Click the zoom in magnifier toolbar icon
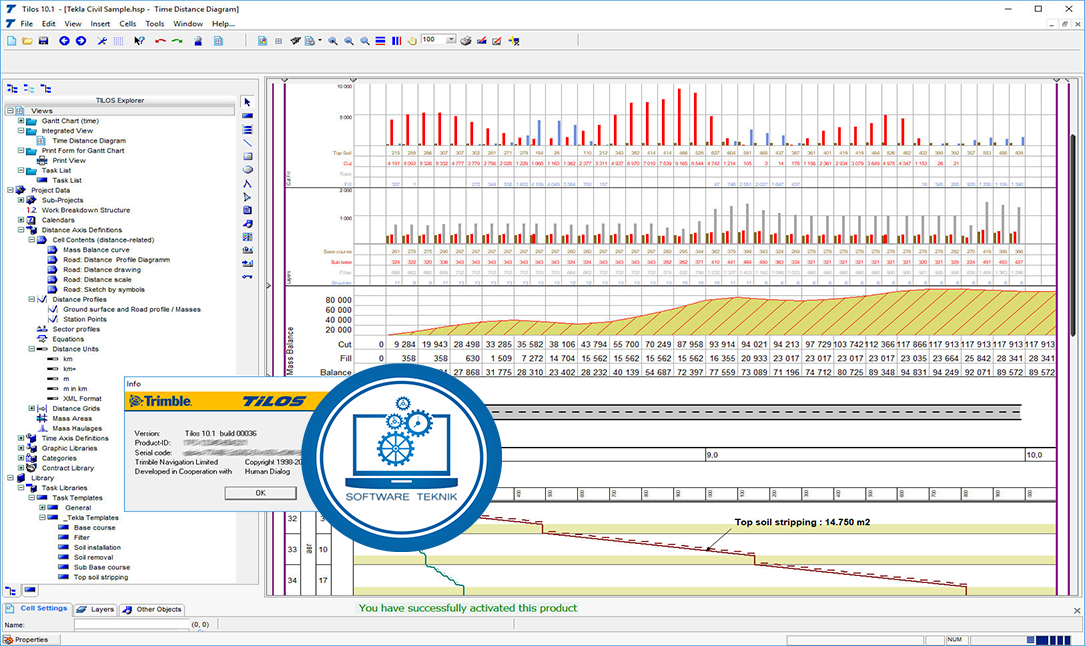The width and height of the screenshot is (1085, 646). (x=333, y=41)
